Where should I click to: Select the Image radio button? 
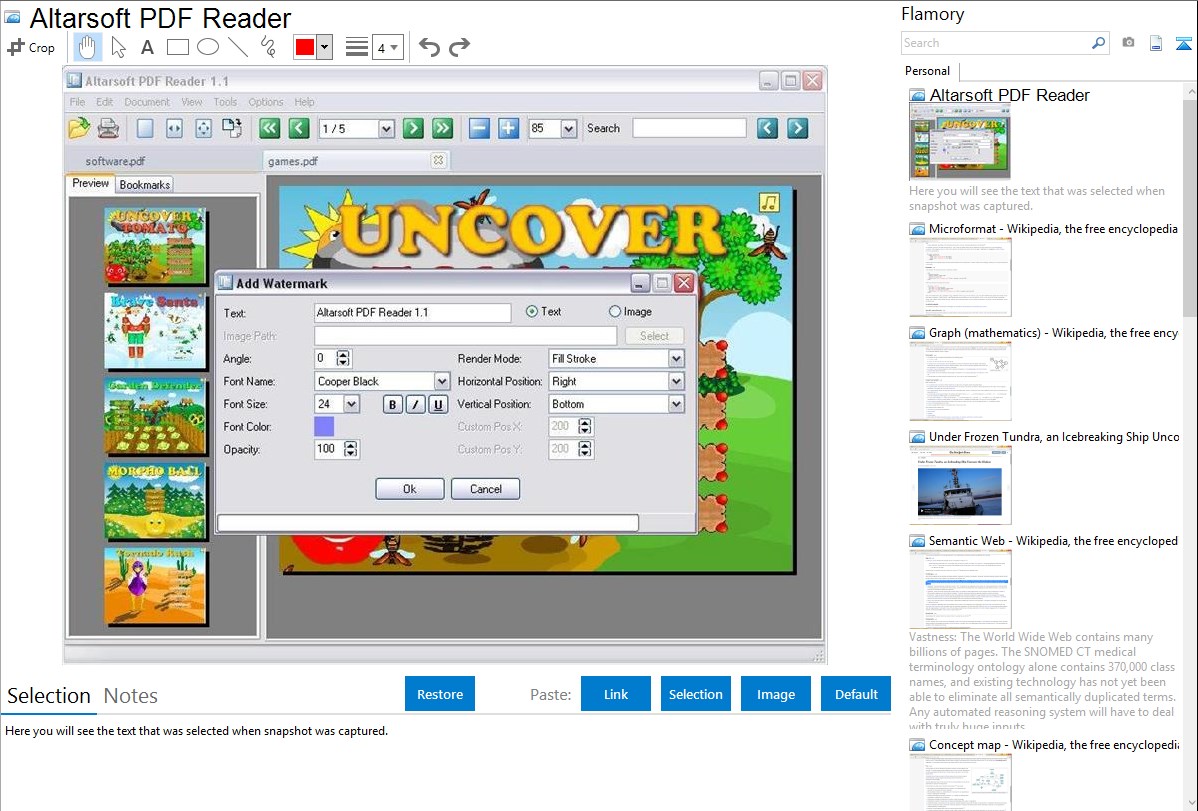pyautogui.click(x=614, y=312)
